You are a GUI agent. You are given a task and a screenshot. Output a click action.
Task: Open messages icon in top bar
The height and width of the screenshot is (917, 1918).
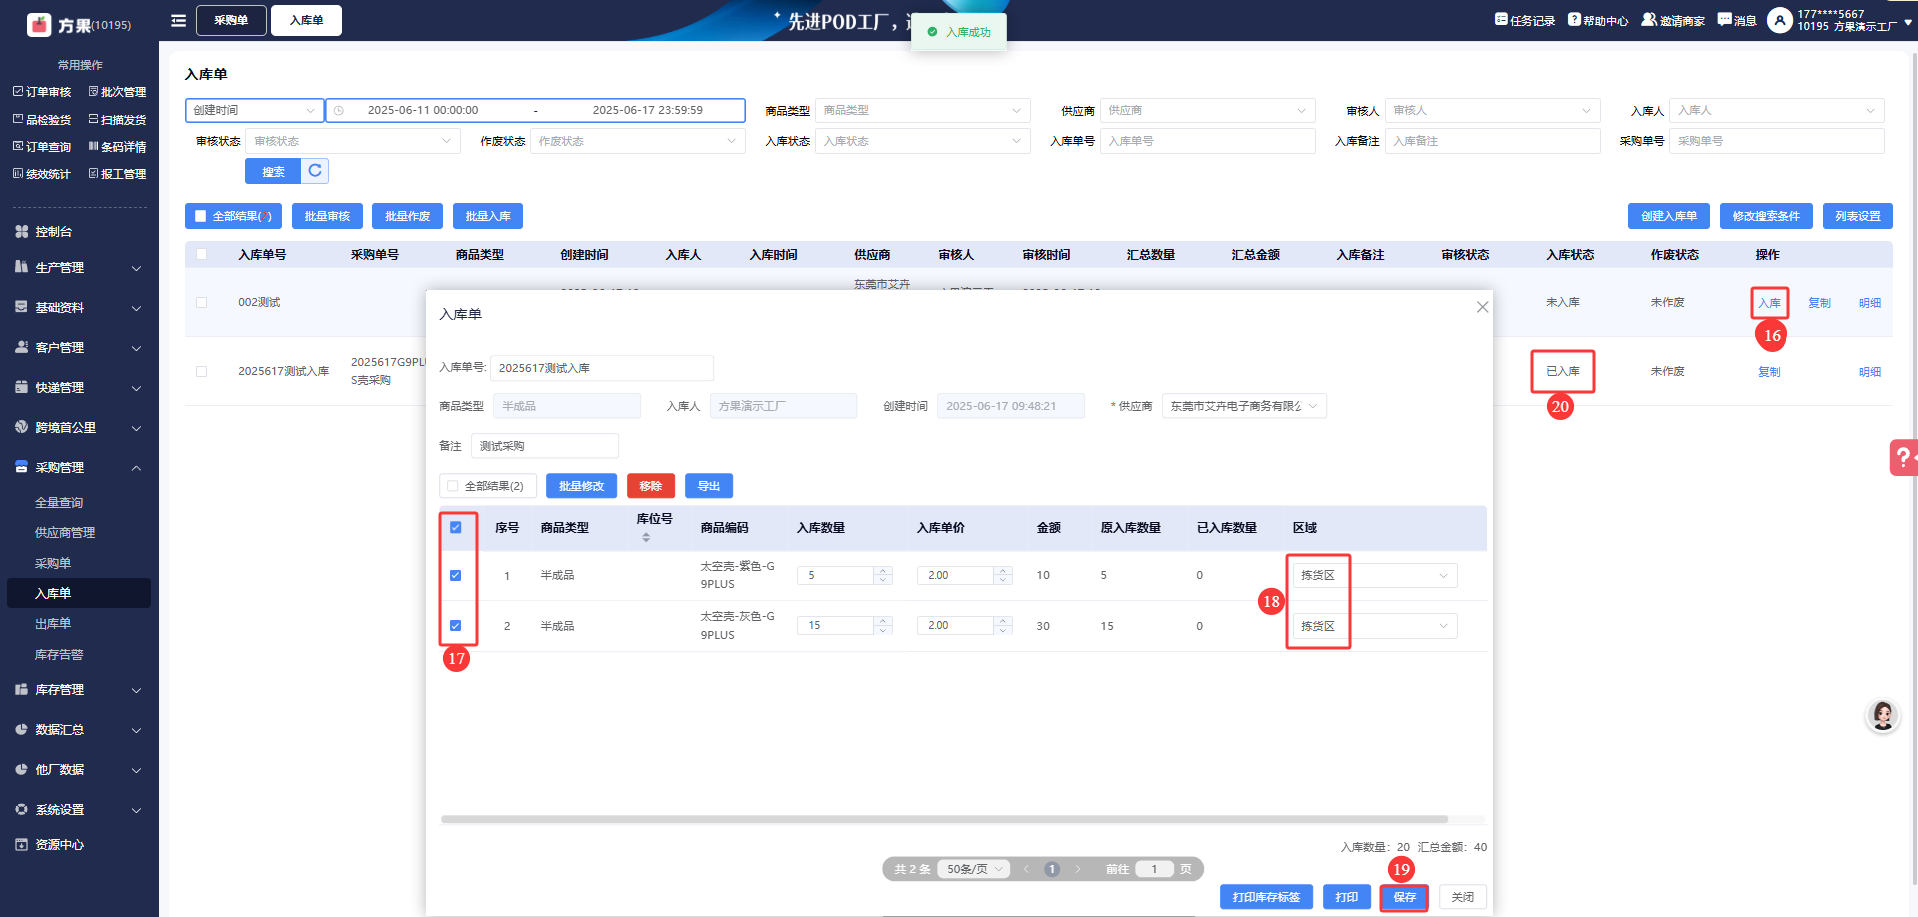pyautogui.click(x=1724, y=20)
